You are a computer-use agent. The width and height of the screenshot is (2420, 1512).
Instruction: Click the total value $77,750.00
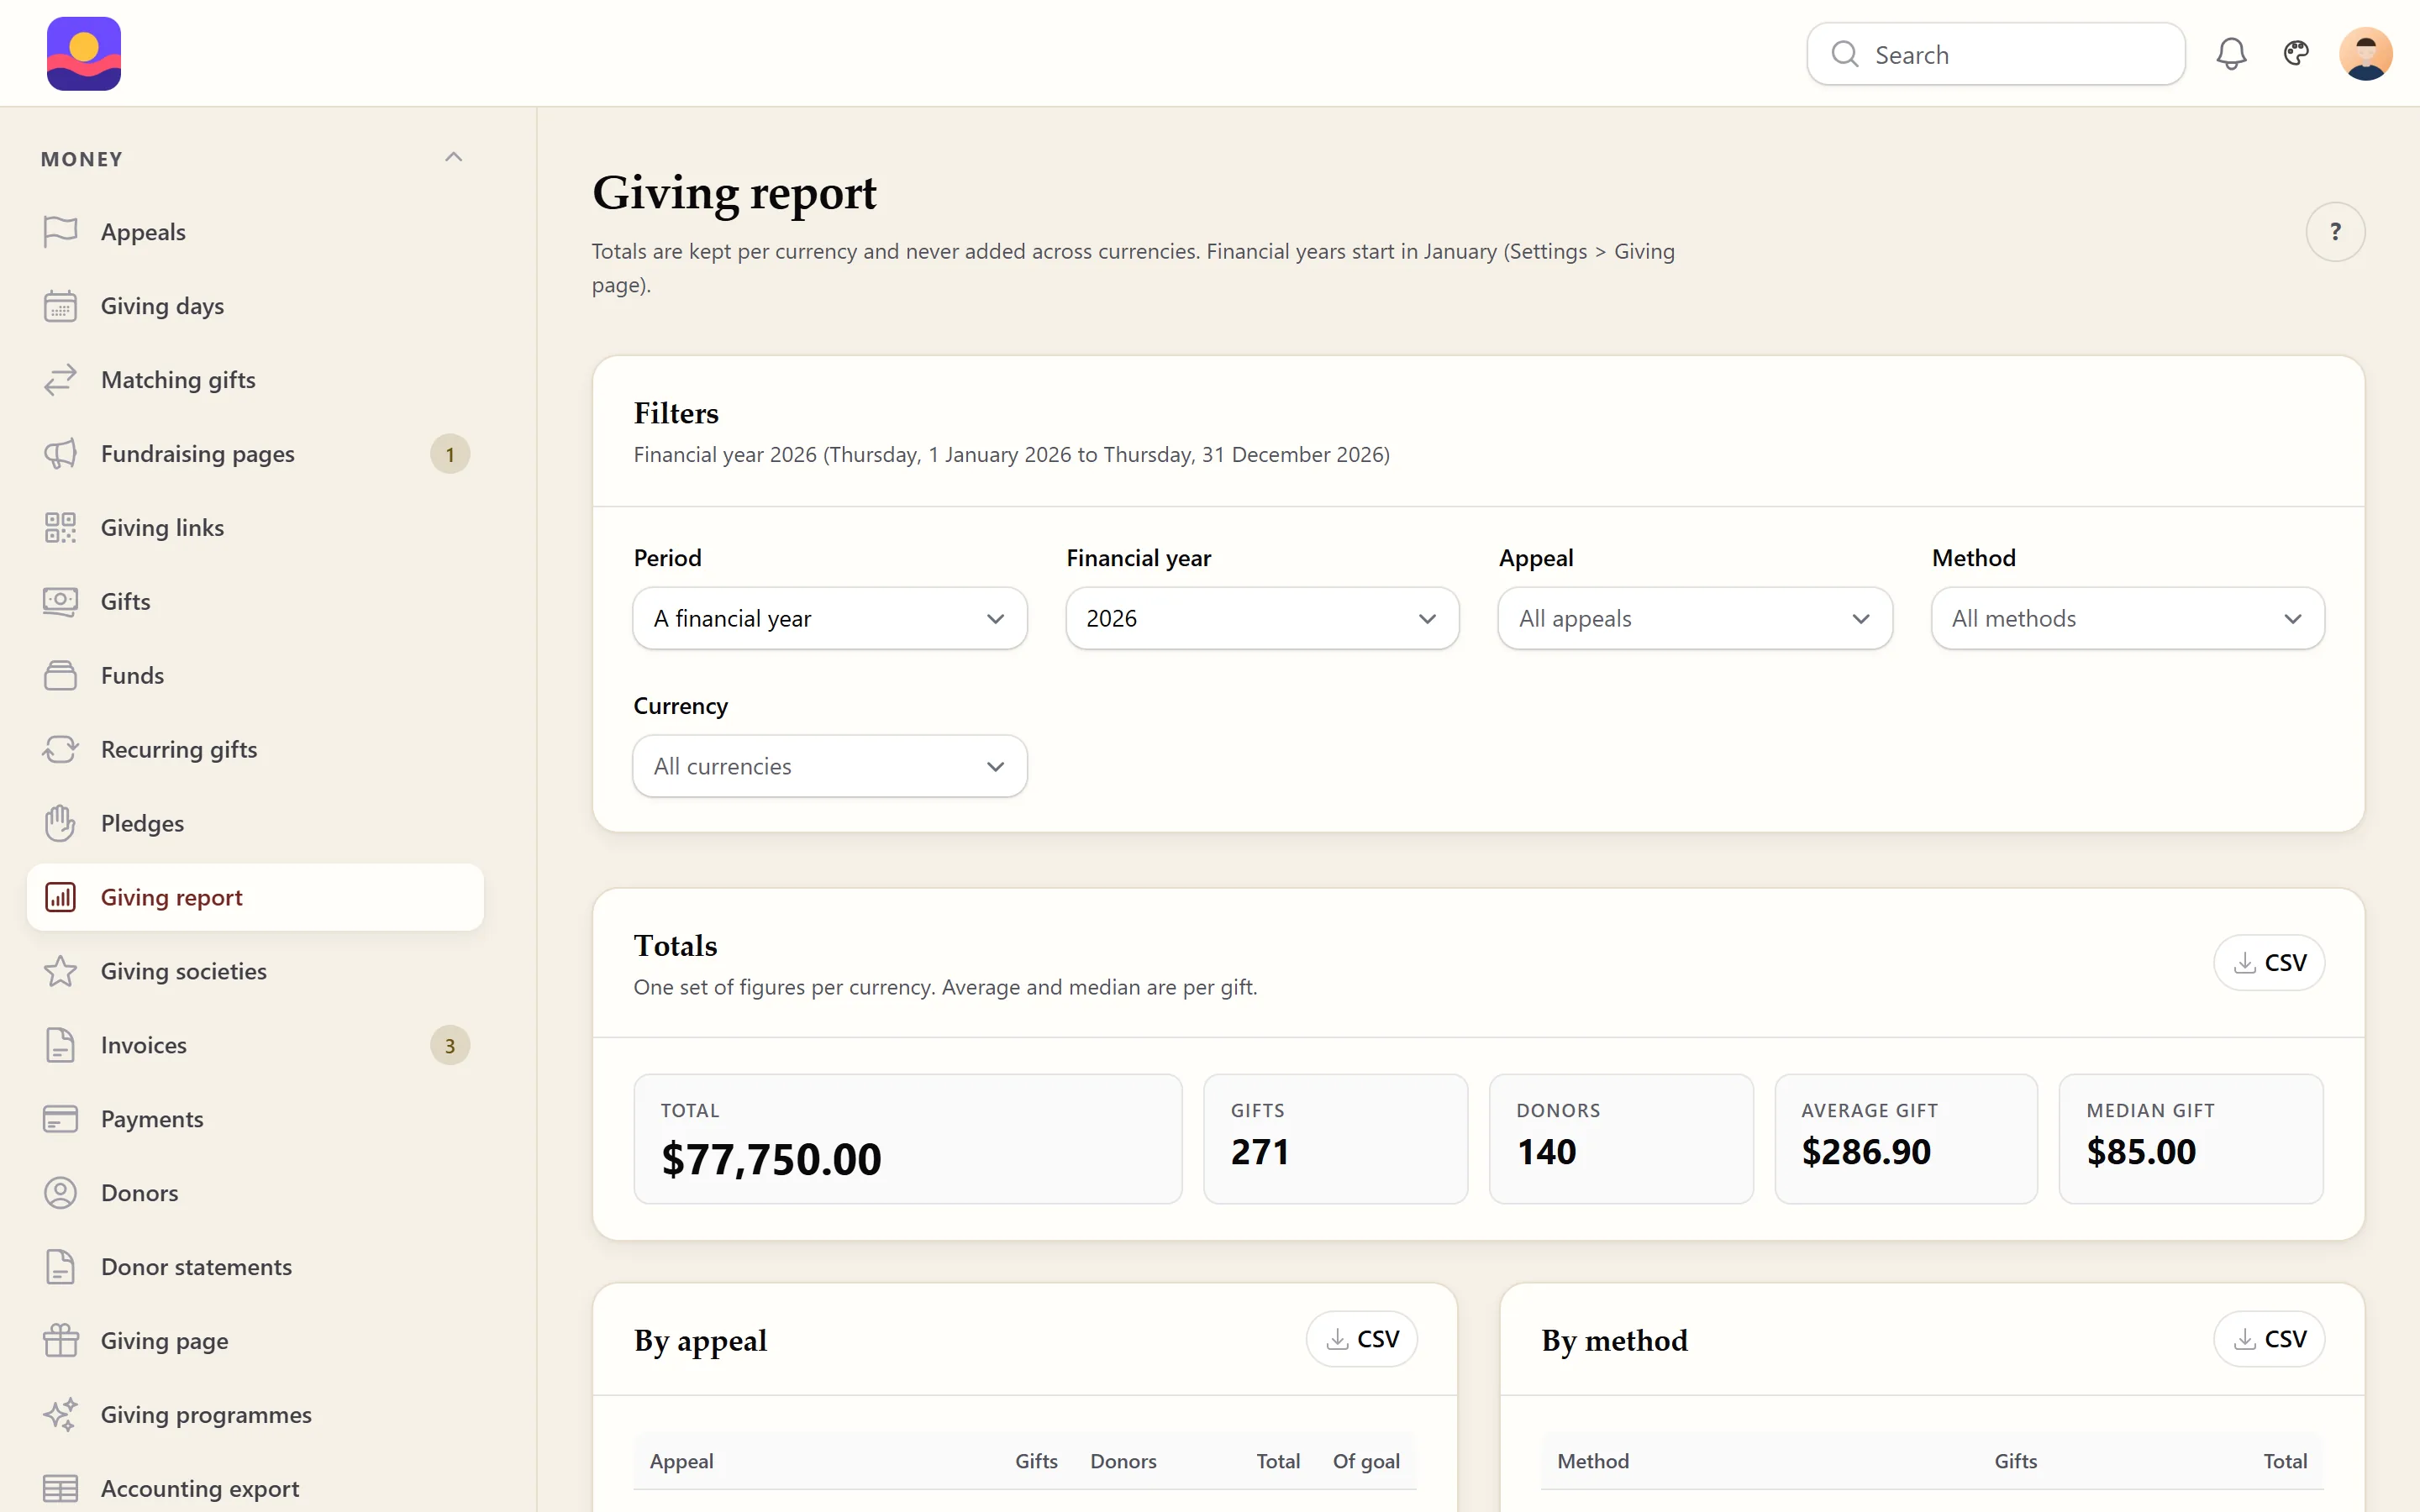[771, 1159]
